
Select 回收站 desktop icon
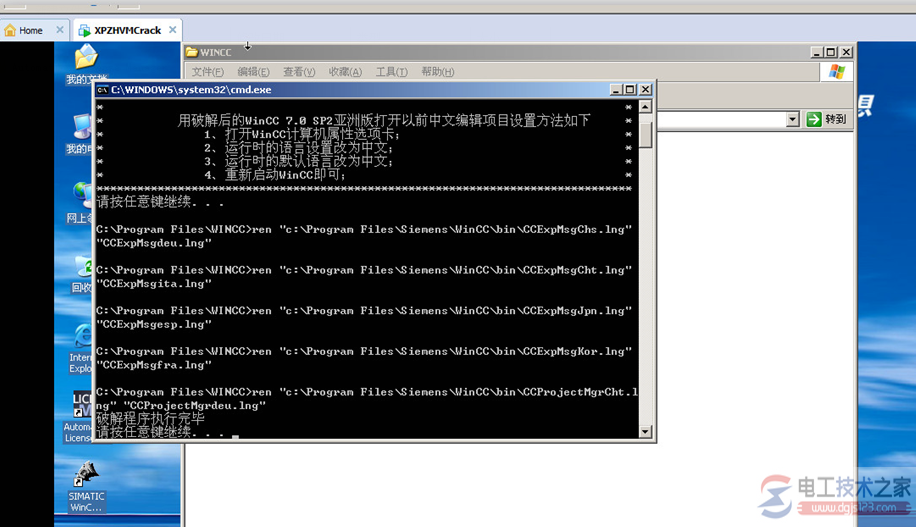[x=81, y=273]
